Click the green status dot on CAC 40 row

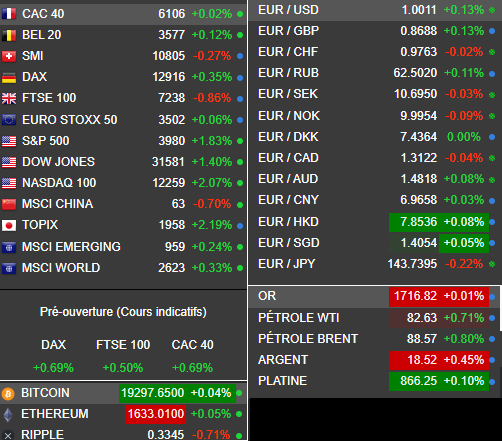[x=240, y=14]
